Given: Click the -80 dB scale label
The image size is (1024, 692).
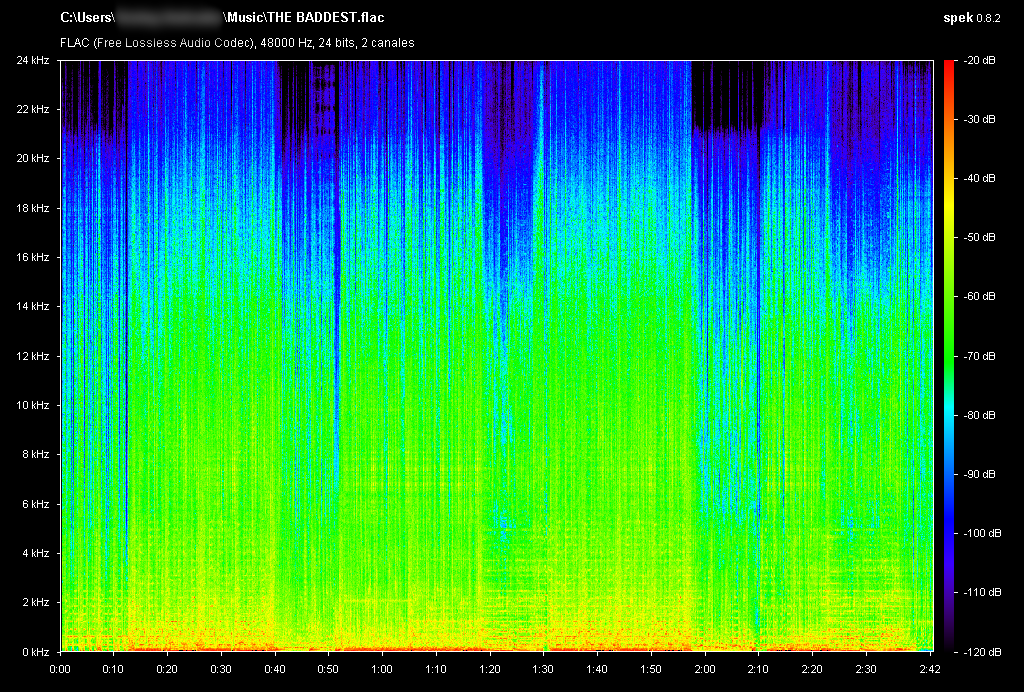Looking at the screenshot, I should click(980, 415).
